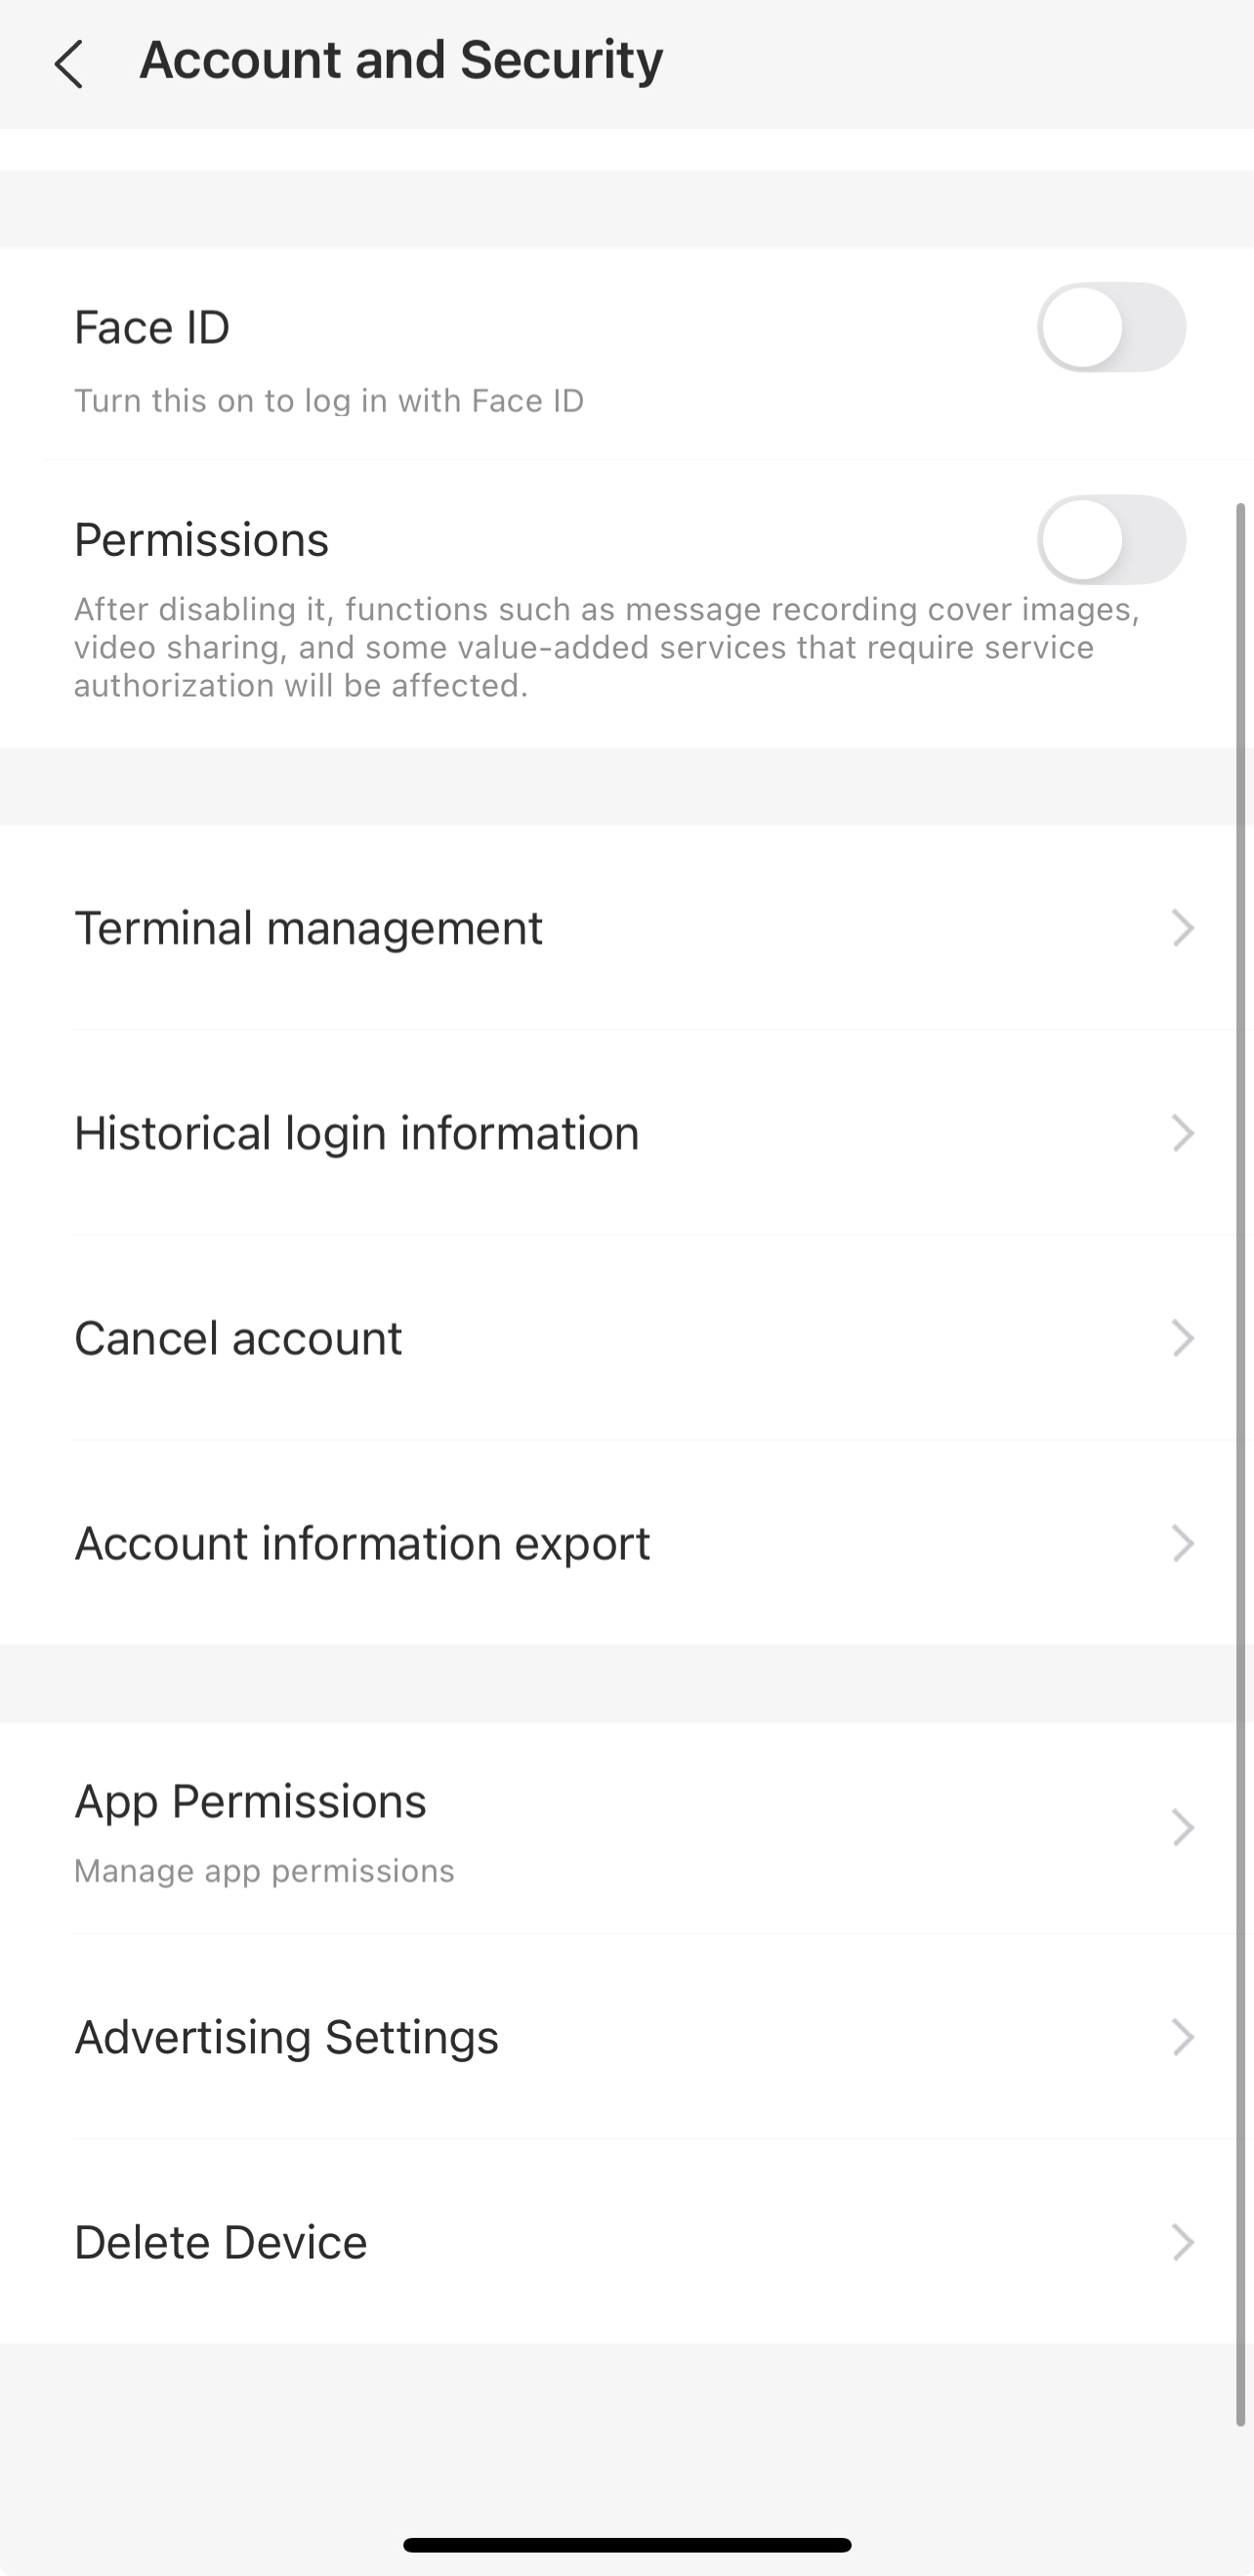Viewport: 1254px width, 2576px height.
Task: Click the arrow next to Advertising Settings
Action: 1182,2037
